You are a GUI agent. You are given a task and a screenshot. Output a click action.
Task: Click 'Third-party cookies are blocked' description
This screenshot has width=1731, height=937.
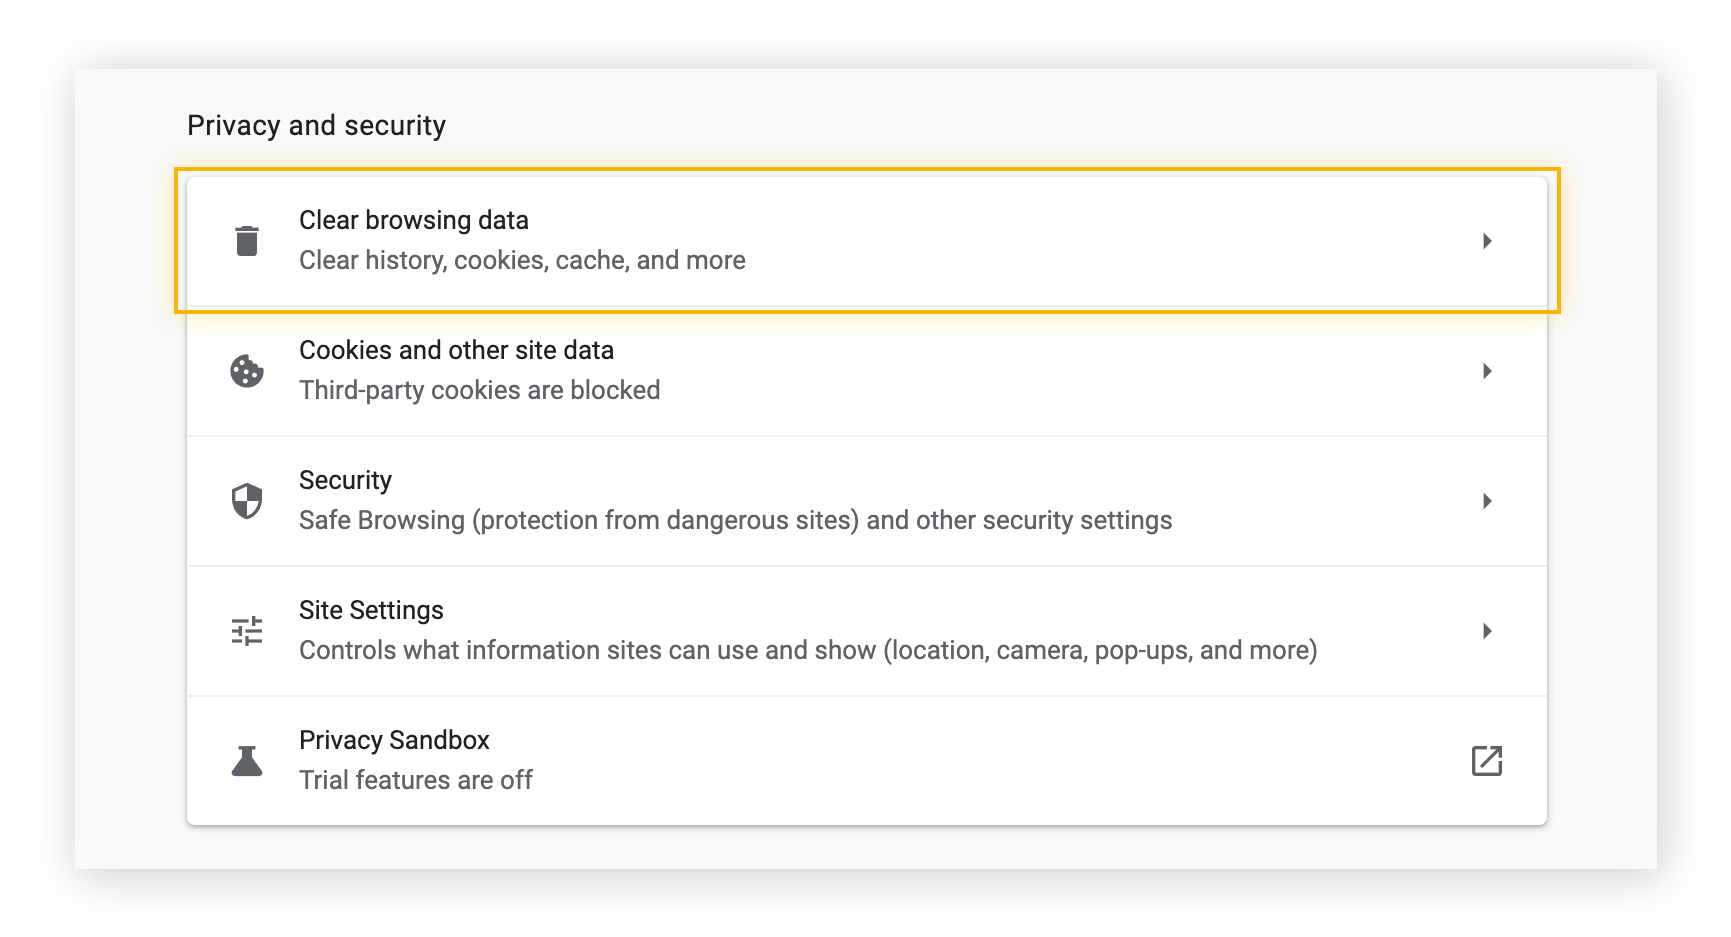click(479, 390)
